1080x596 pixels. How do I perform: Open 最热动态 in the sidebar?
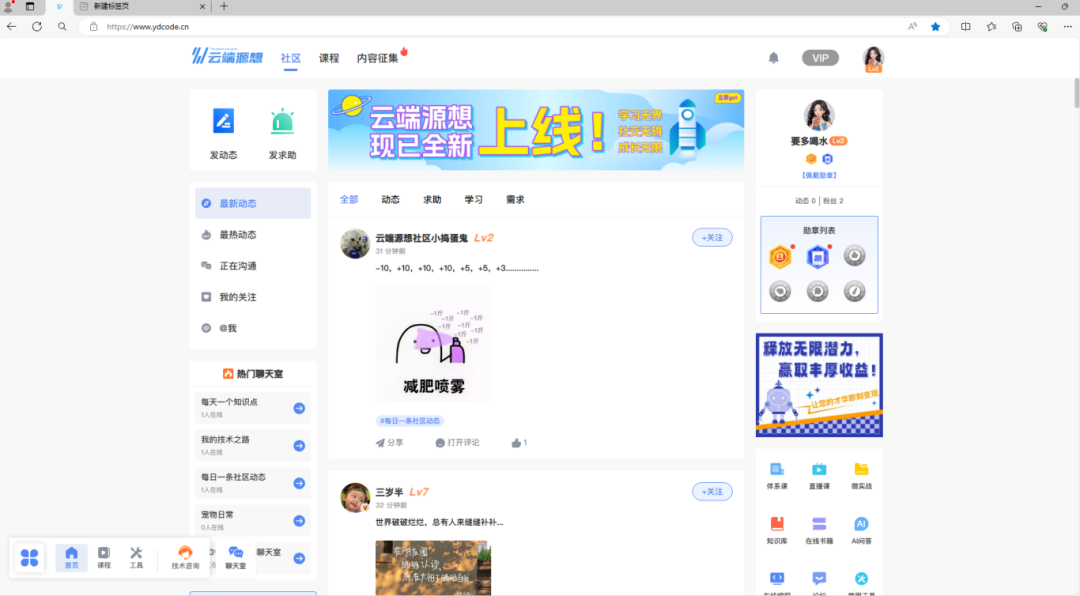point(253,235)
